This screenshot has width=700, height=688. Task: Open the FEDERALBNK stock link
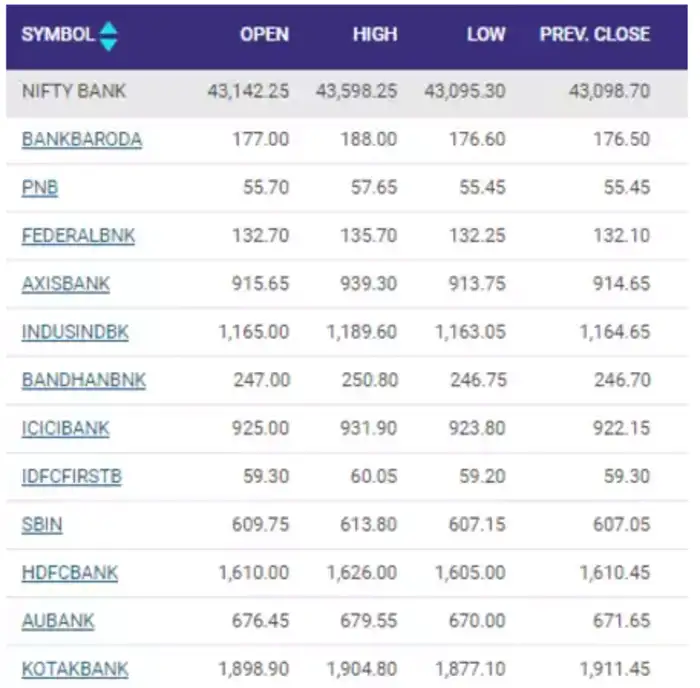pos(78,236)
